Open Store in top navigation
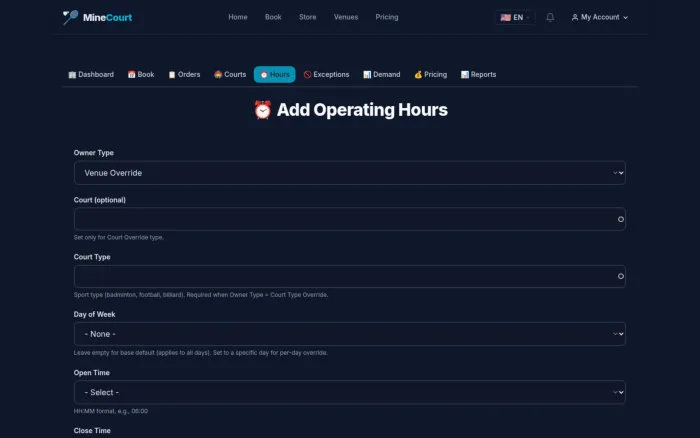This screenshot has height=438, width=700. point(308,17)
